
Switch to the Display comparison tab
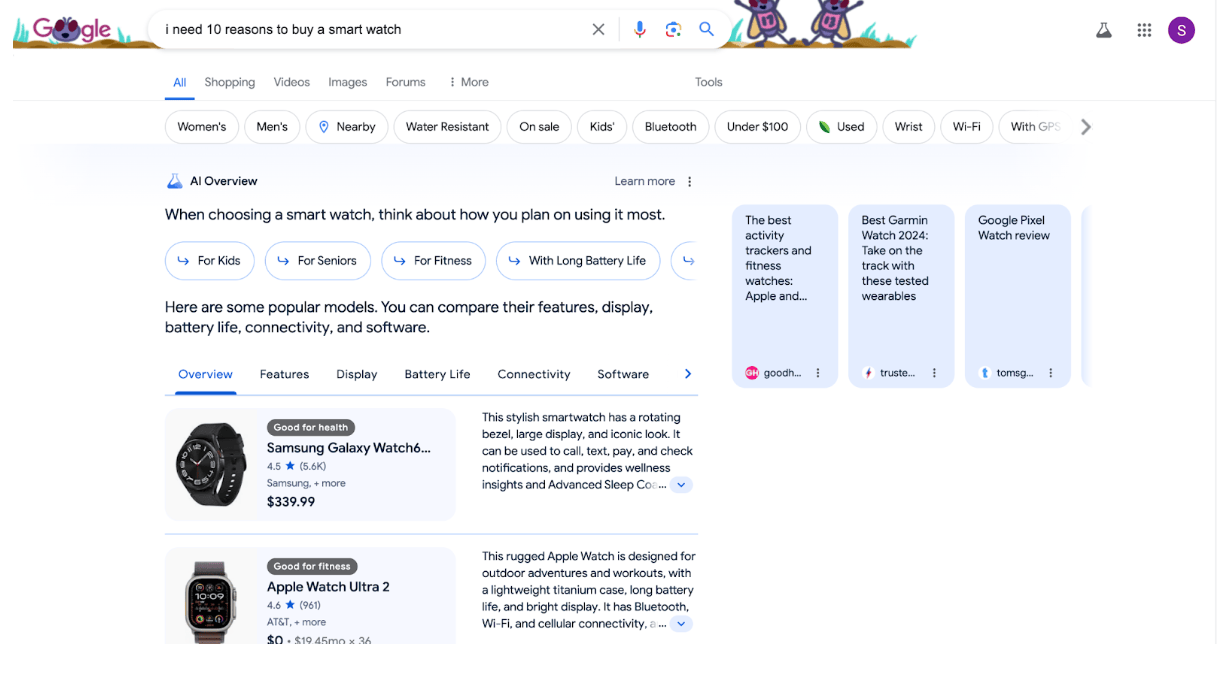point(357,374)
